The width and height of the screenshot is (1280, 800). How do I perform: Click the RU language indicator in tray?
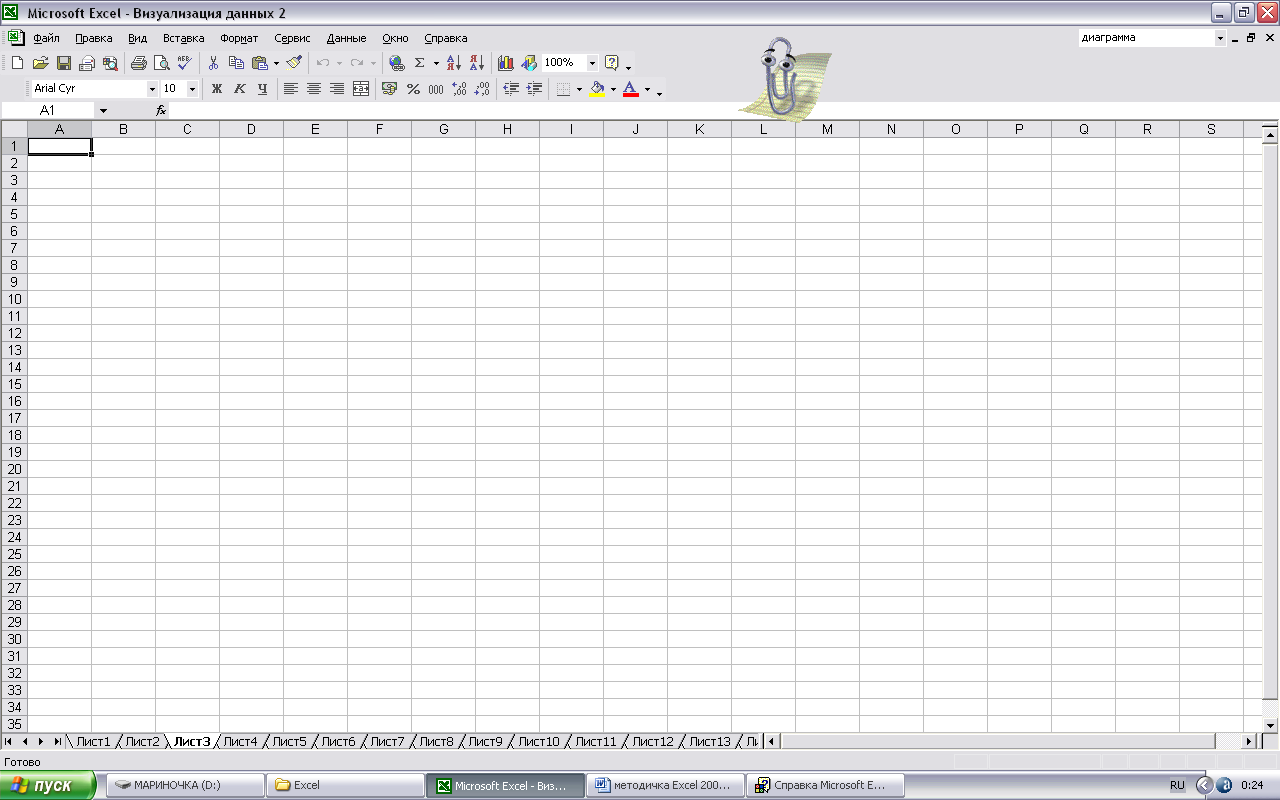[1177, 786]
